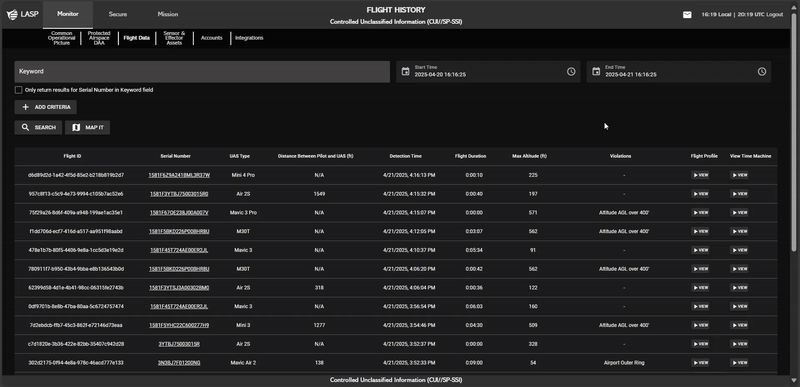
Task: Switch to the Secure tab
Action: pos(118,14)
